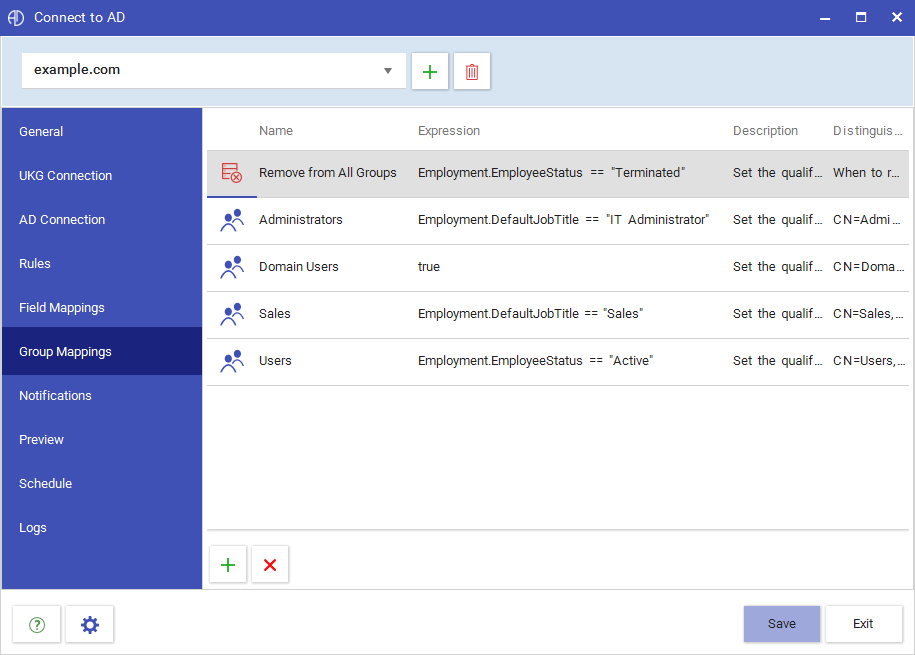Click the Administrators row description cell

point(777,220)
